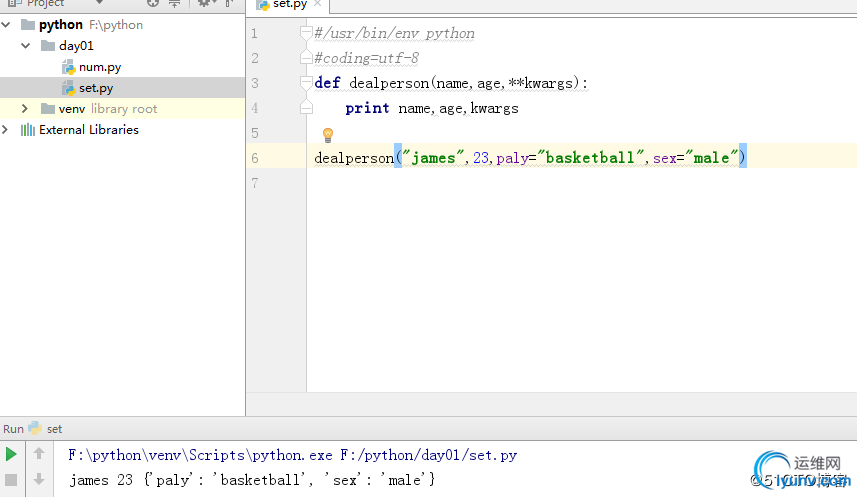
Task: Click the def keyword on line 3
Action: 327,83
